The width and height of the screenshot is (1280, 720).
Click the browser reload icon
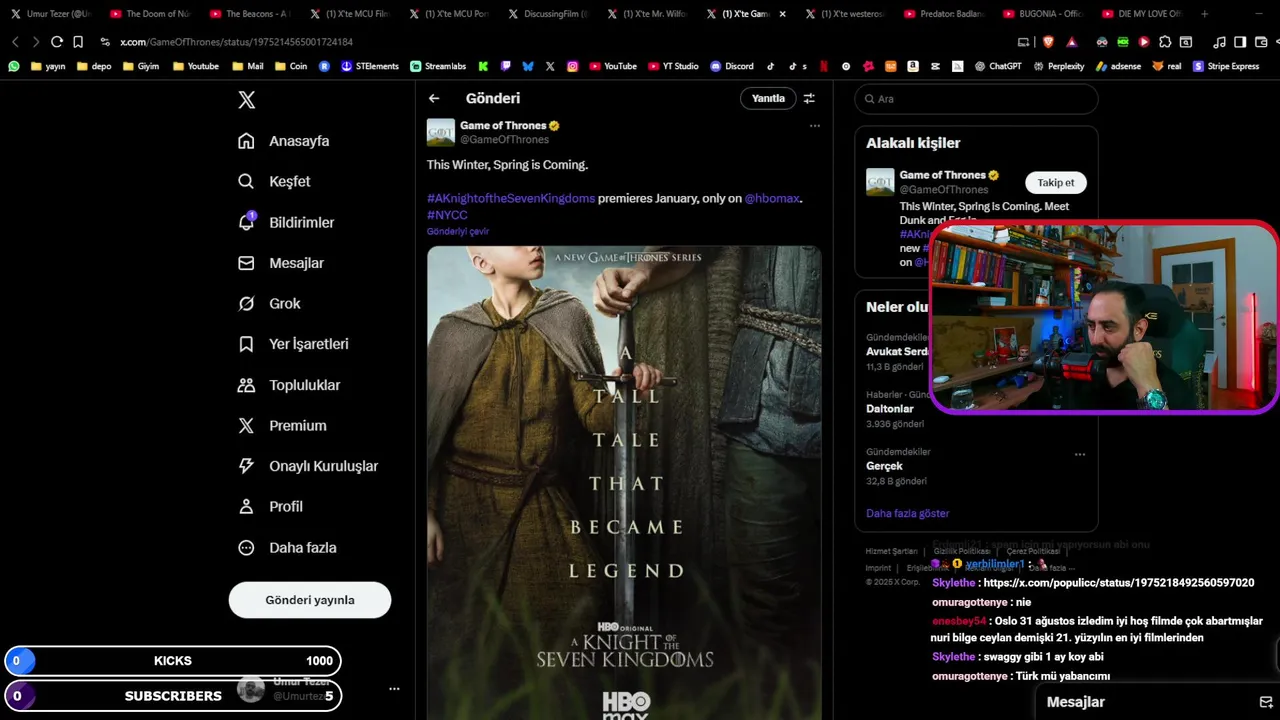(56, 42)
